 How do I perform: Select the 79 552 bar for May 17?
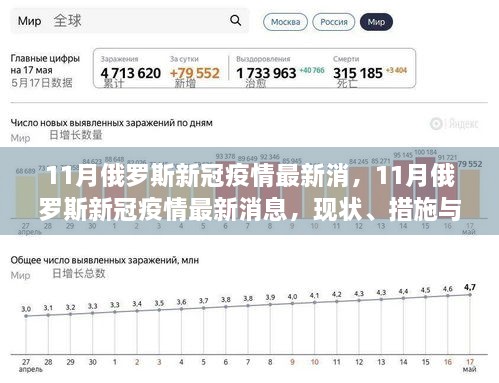coord(470,194)
